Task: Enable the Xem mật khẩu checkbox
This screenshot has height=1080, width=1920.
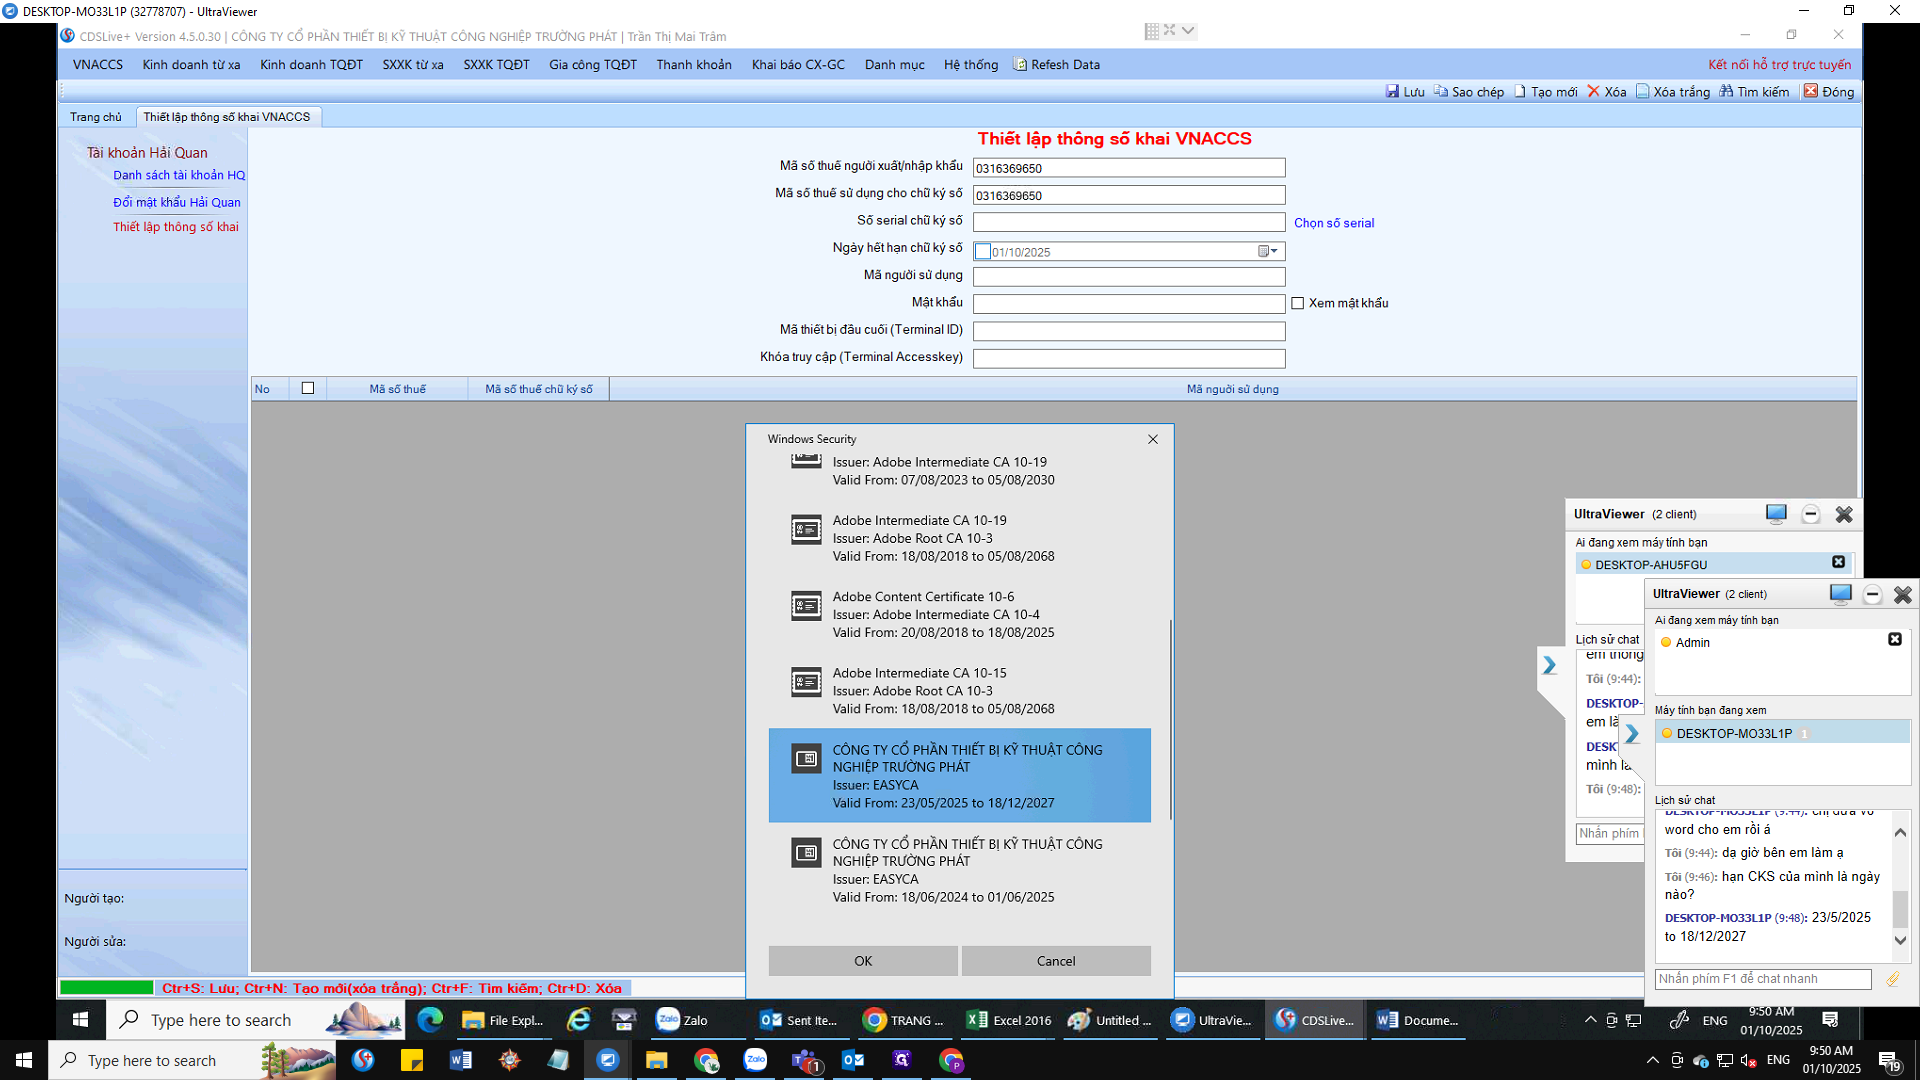Action: (x=1298, y=303)
